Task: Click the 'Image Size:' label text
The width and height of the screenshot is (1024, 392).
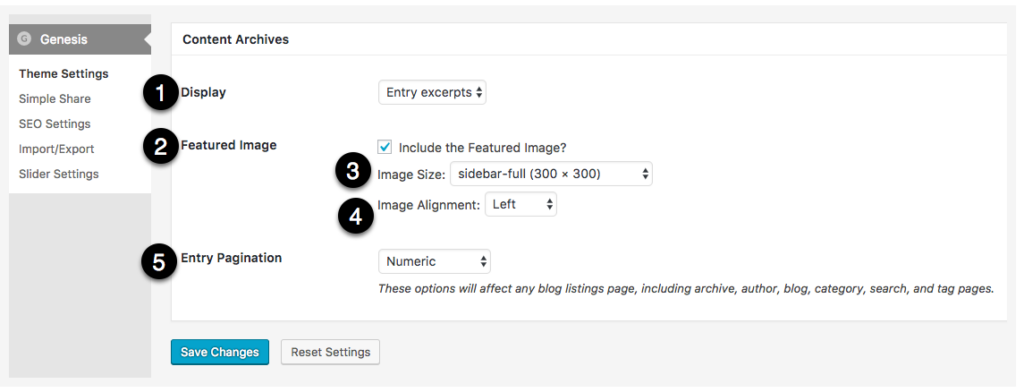Action: coord(411,174)
